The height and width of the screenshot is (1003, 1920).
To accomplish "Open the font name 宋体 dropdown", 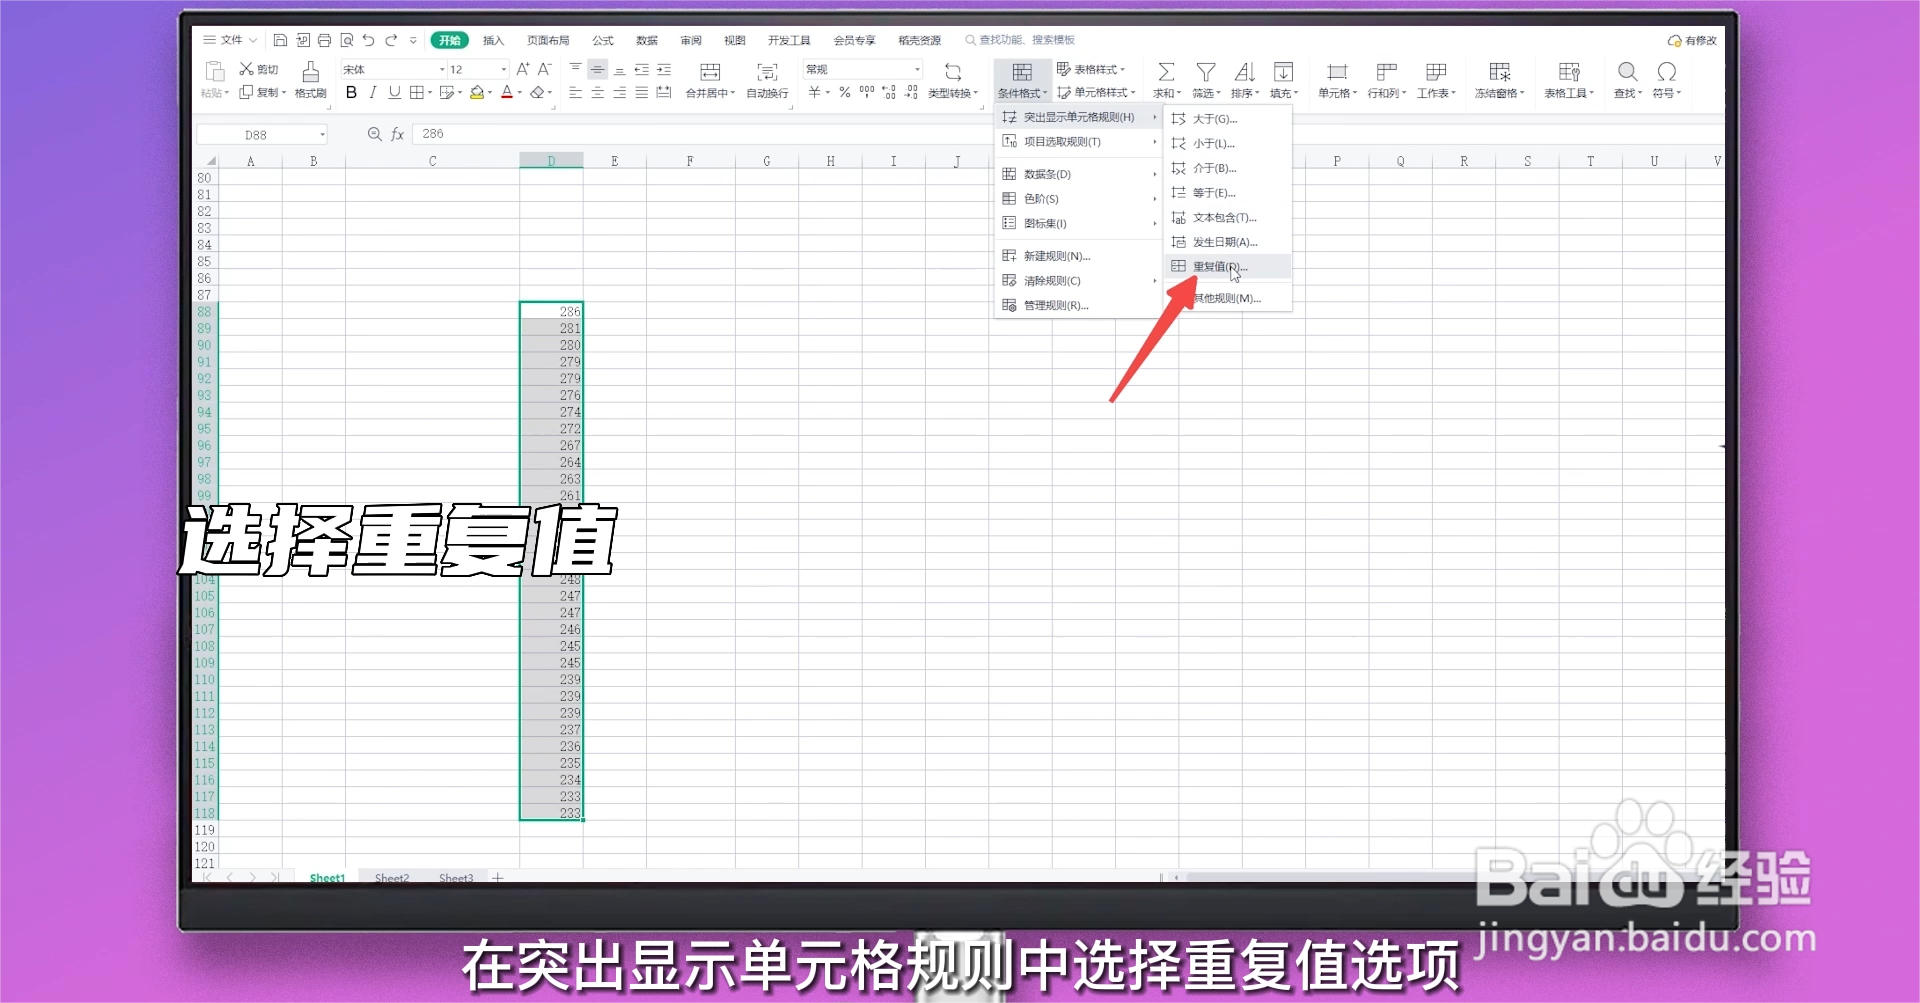I will pos(442,69).
